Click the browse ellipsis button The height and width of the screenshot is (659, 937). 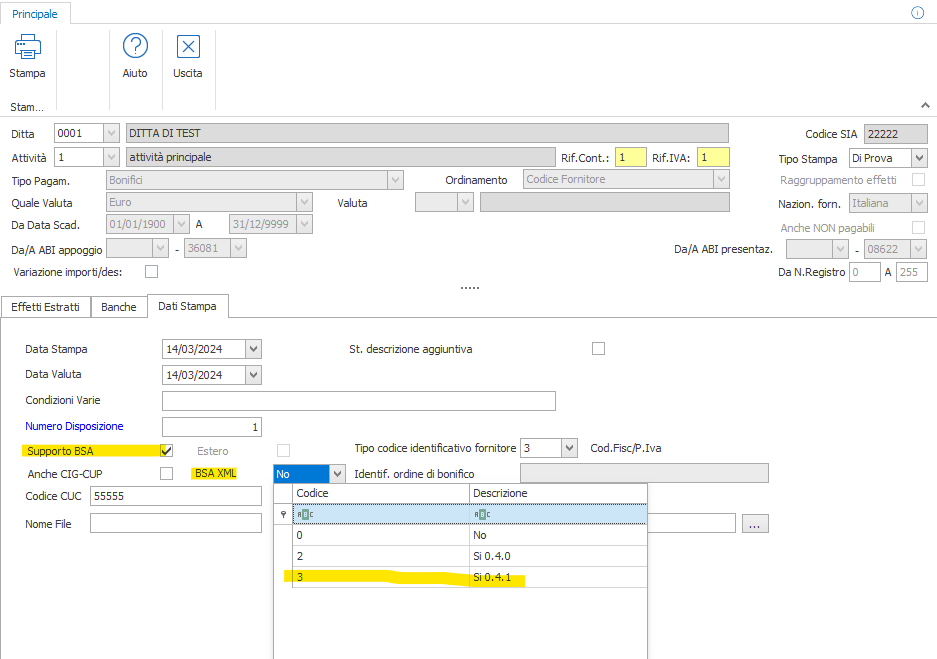pos(755,523)
